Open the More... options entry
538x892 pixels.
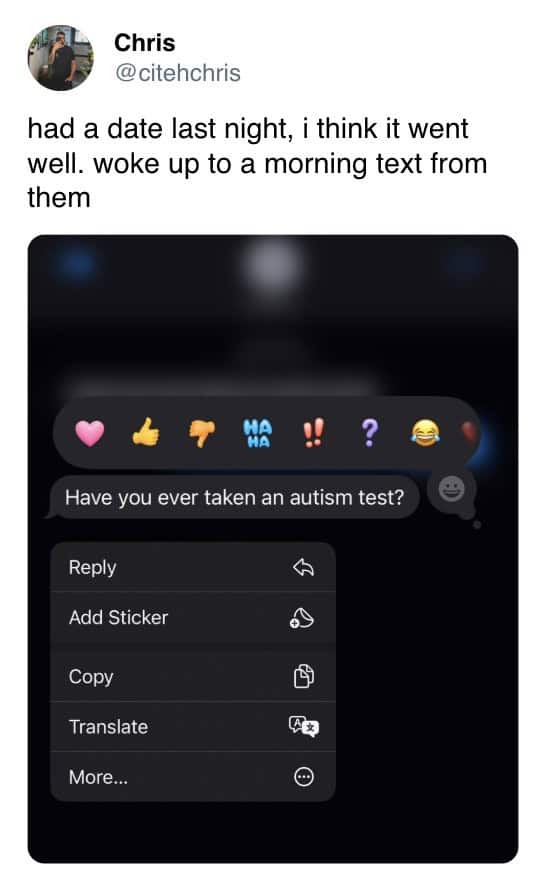[x=193, y=777]
